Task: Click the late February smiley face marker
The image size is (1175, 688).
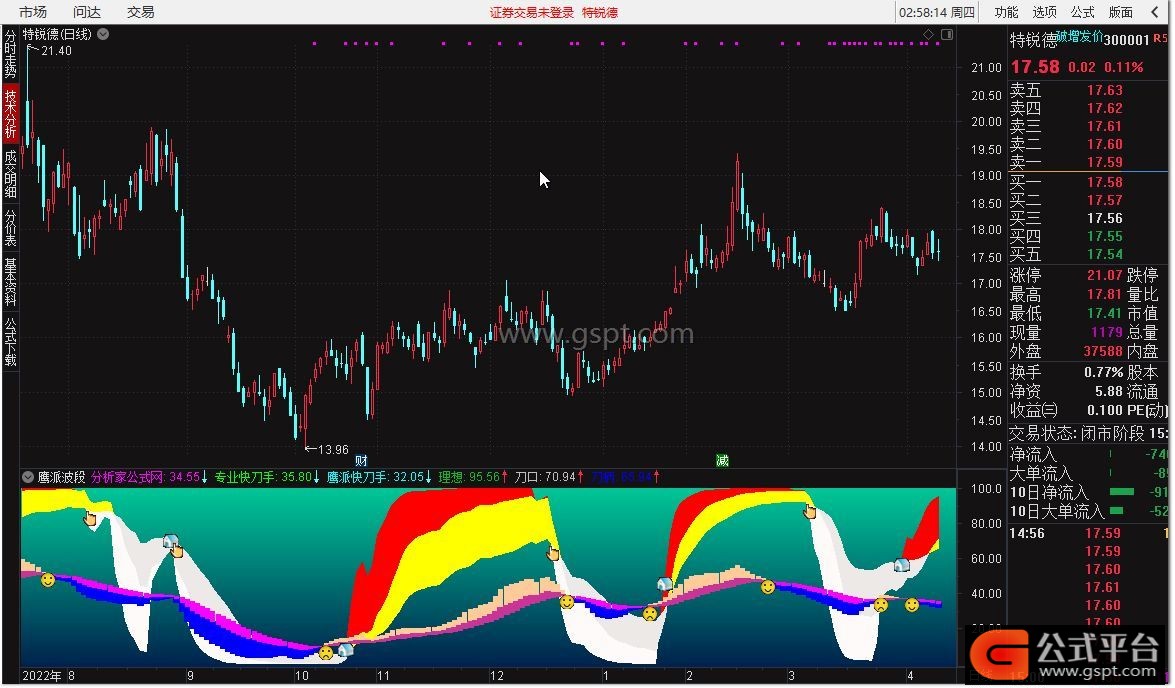Action: coord(768,587)
